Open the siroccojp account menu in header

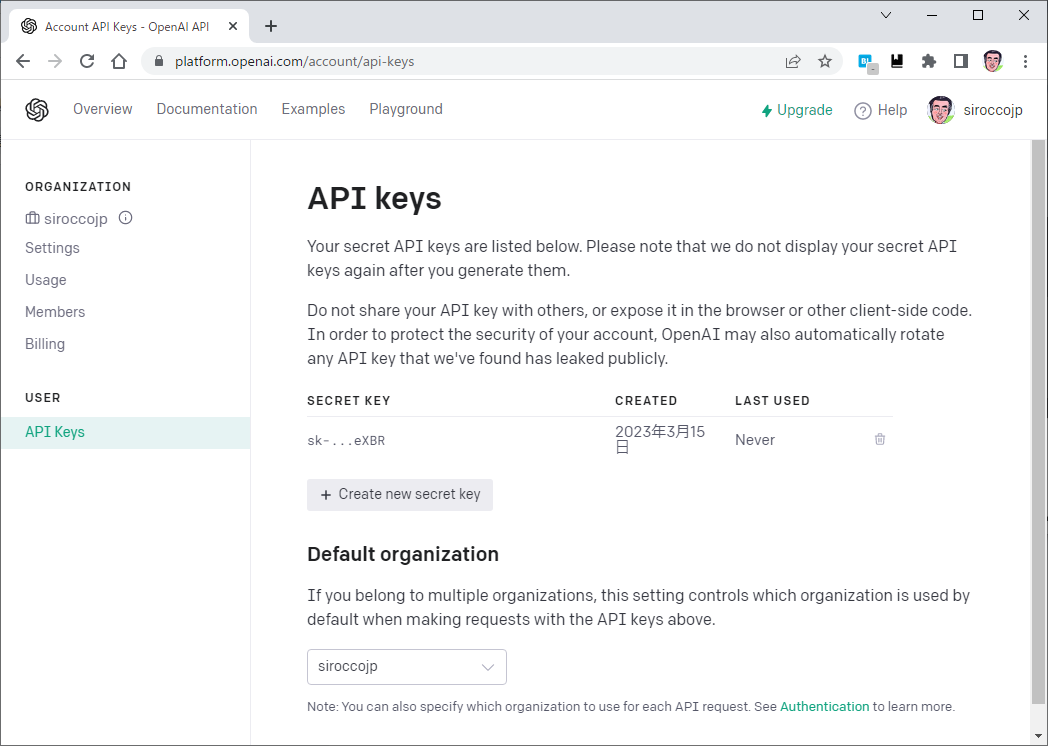pyautogui.click(x=974, y=110)
